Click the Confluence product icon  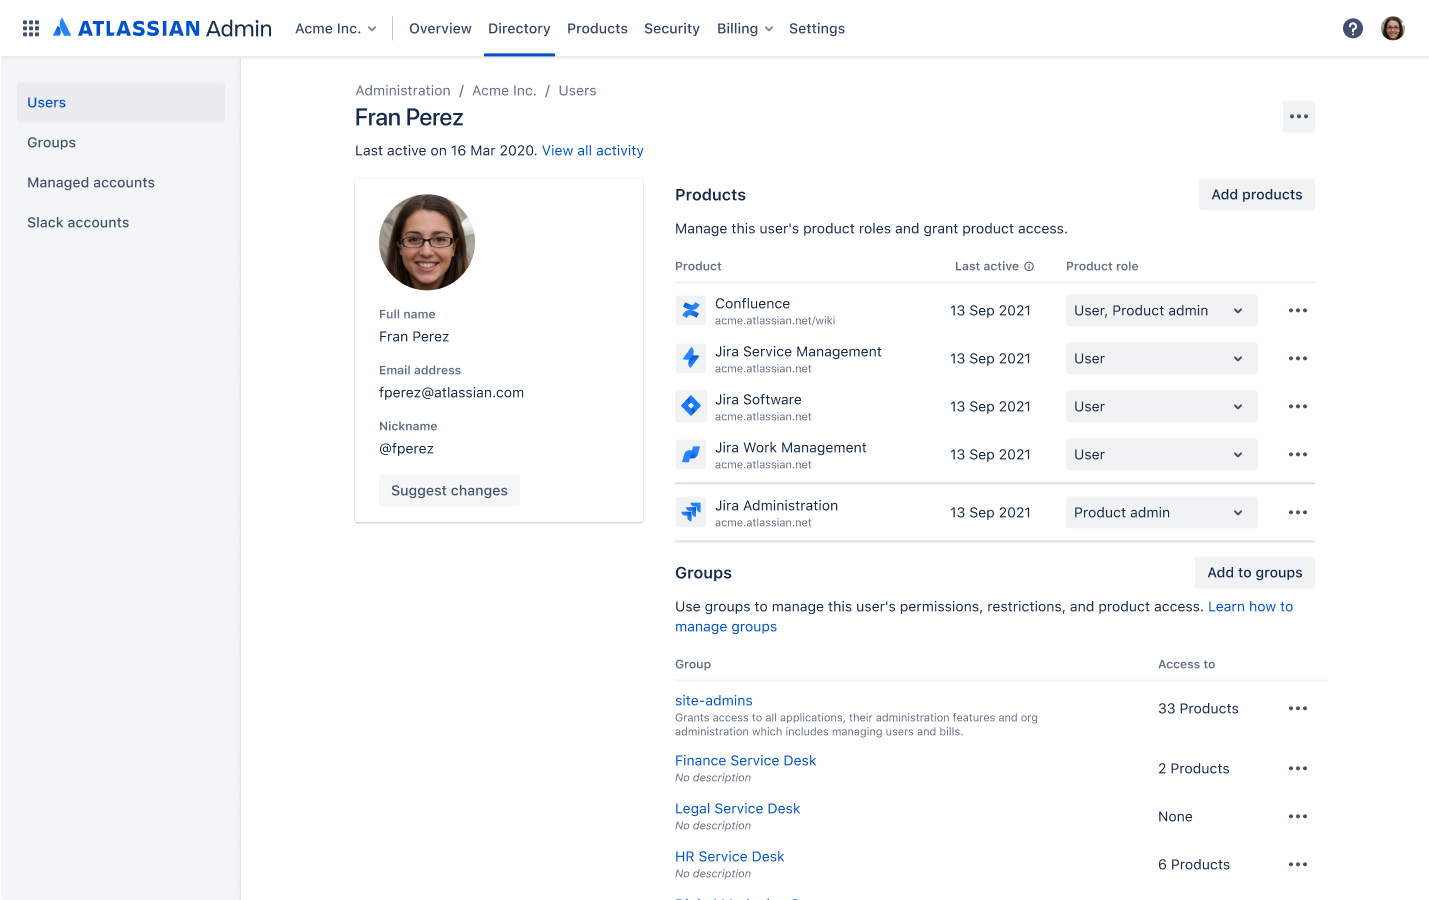point(691,310)
